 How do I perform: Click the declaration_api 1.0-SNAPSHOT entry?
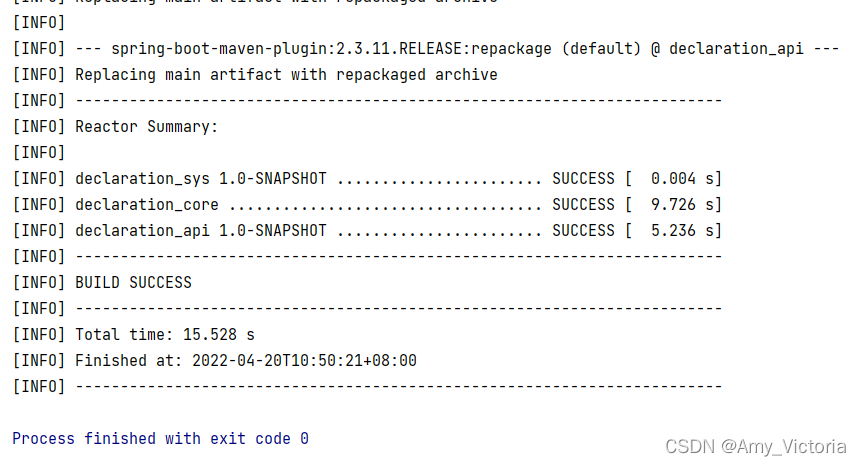(201, 231)
